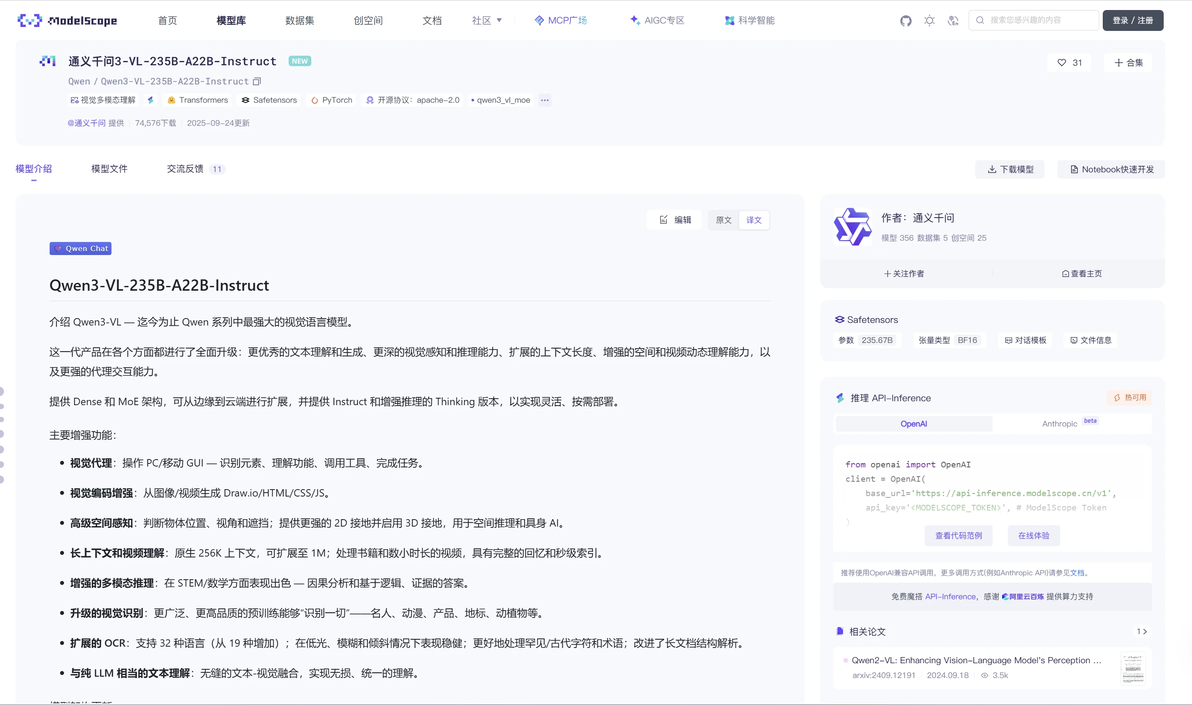Click the 登录 / 注册 button
The width and height of the screenshot is (1192, 705).
coord(1133,21)
